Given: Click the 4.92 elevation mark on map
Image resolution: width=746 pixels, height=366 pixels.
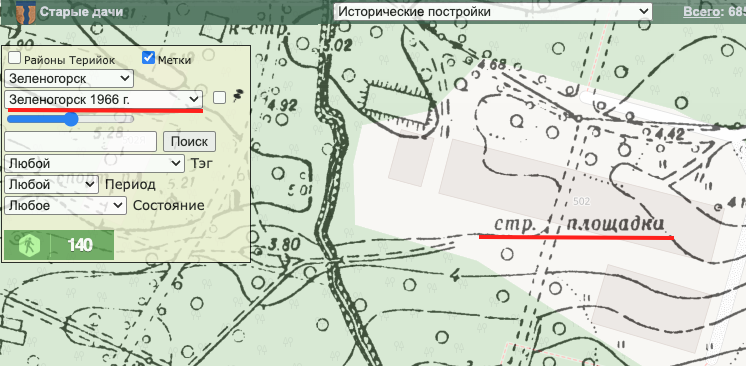Looking at the screenshot, I should point(283,104).
